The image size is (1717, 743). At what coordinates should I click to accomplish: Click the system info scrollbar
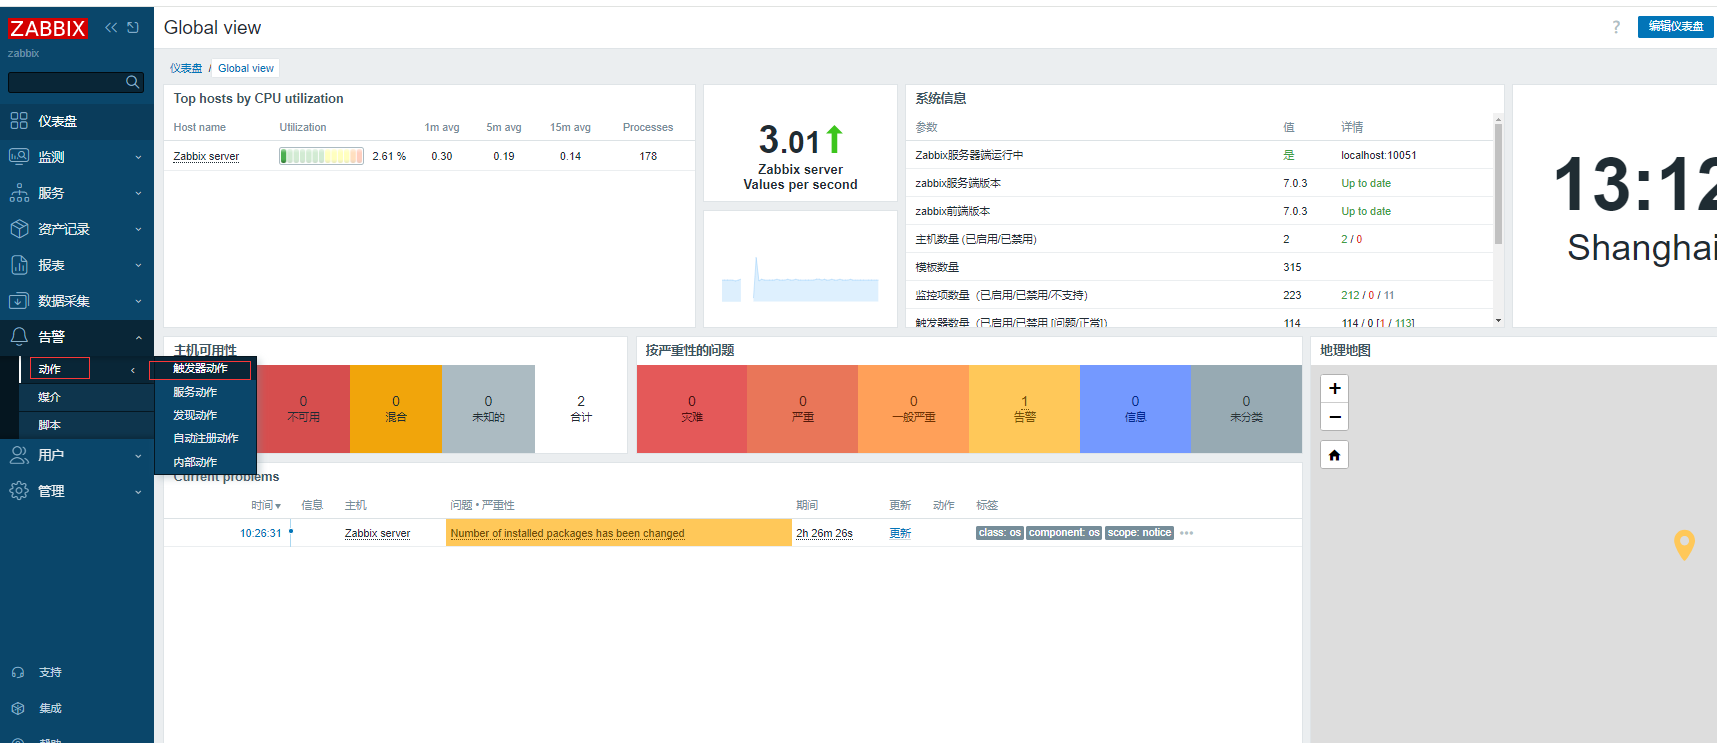coord(1498,185)
